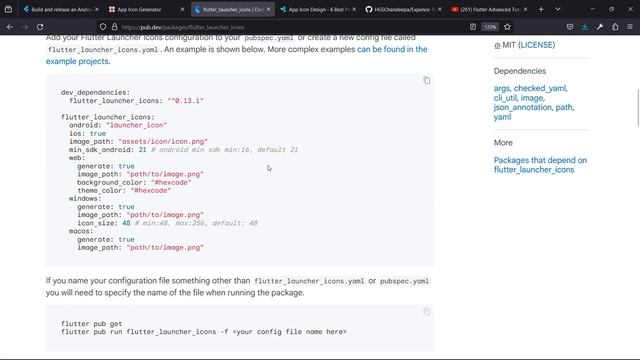The image size is (640, 360).
Task: Open the MIT LICENSE link
Action: 536,45
